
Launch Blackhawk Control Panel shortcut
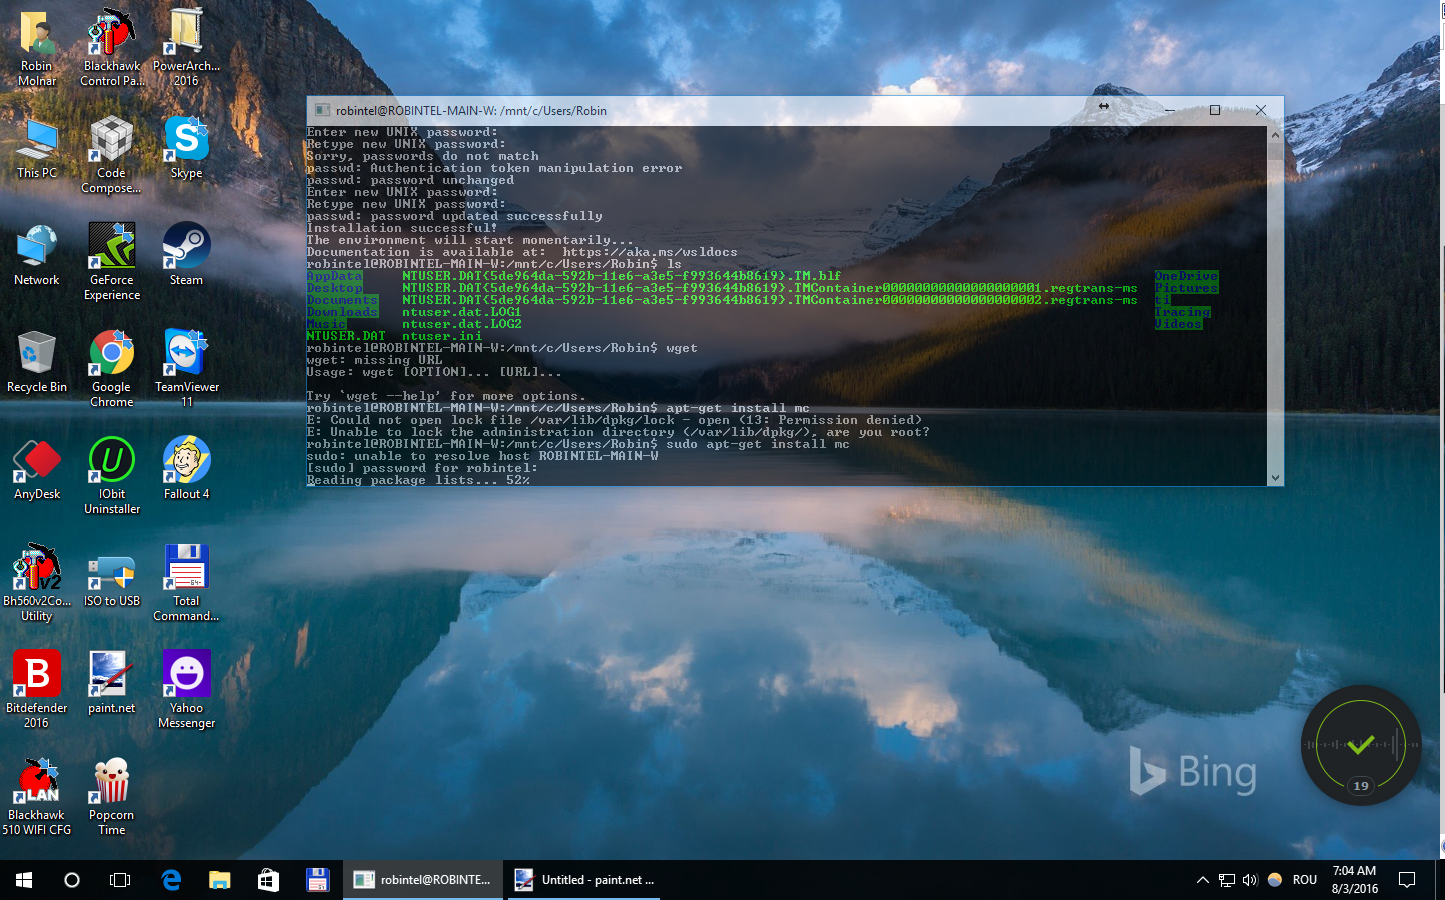point(112,48)
